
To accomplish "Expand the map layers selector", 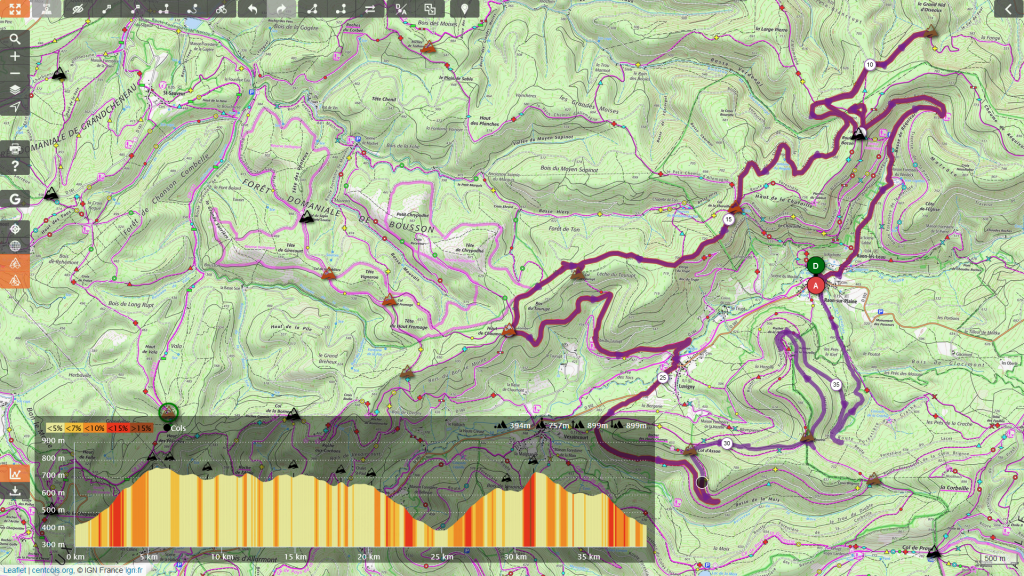I will (15, 90).
